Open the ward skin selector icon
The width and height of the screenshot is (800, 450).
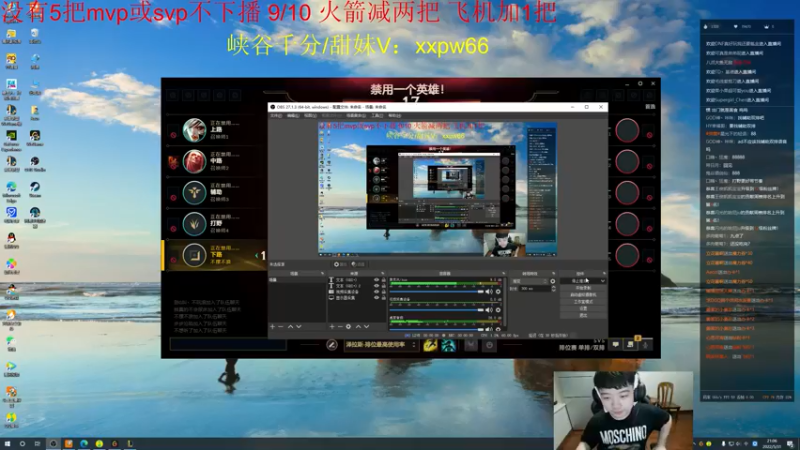pyautogui.click(x=470, y=345)
